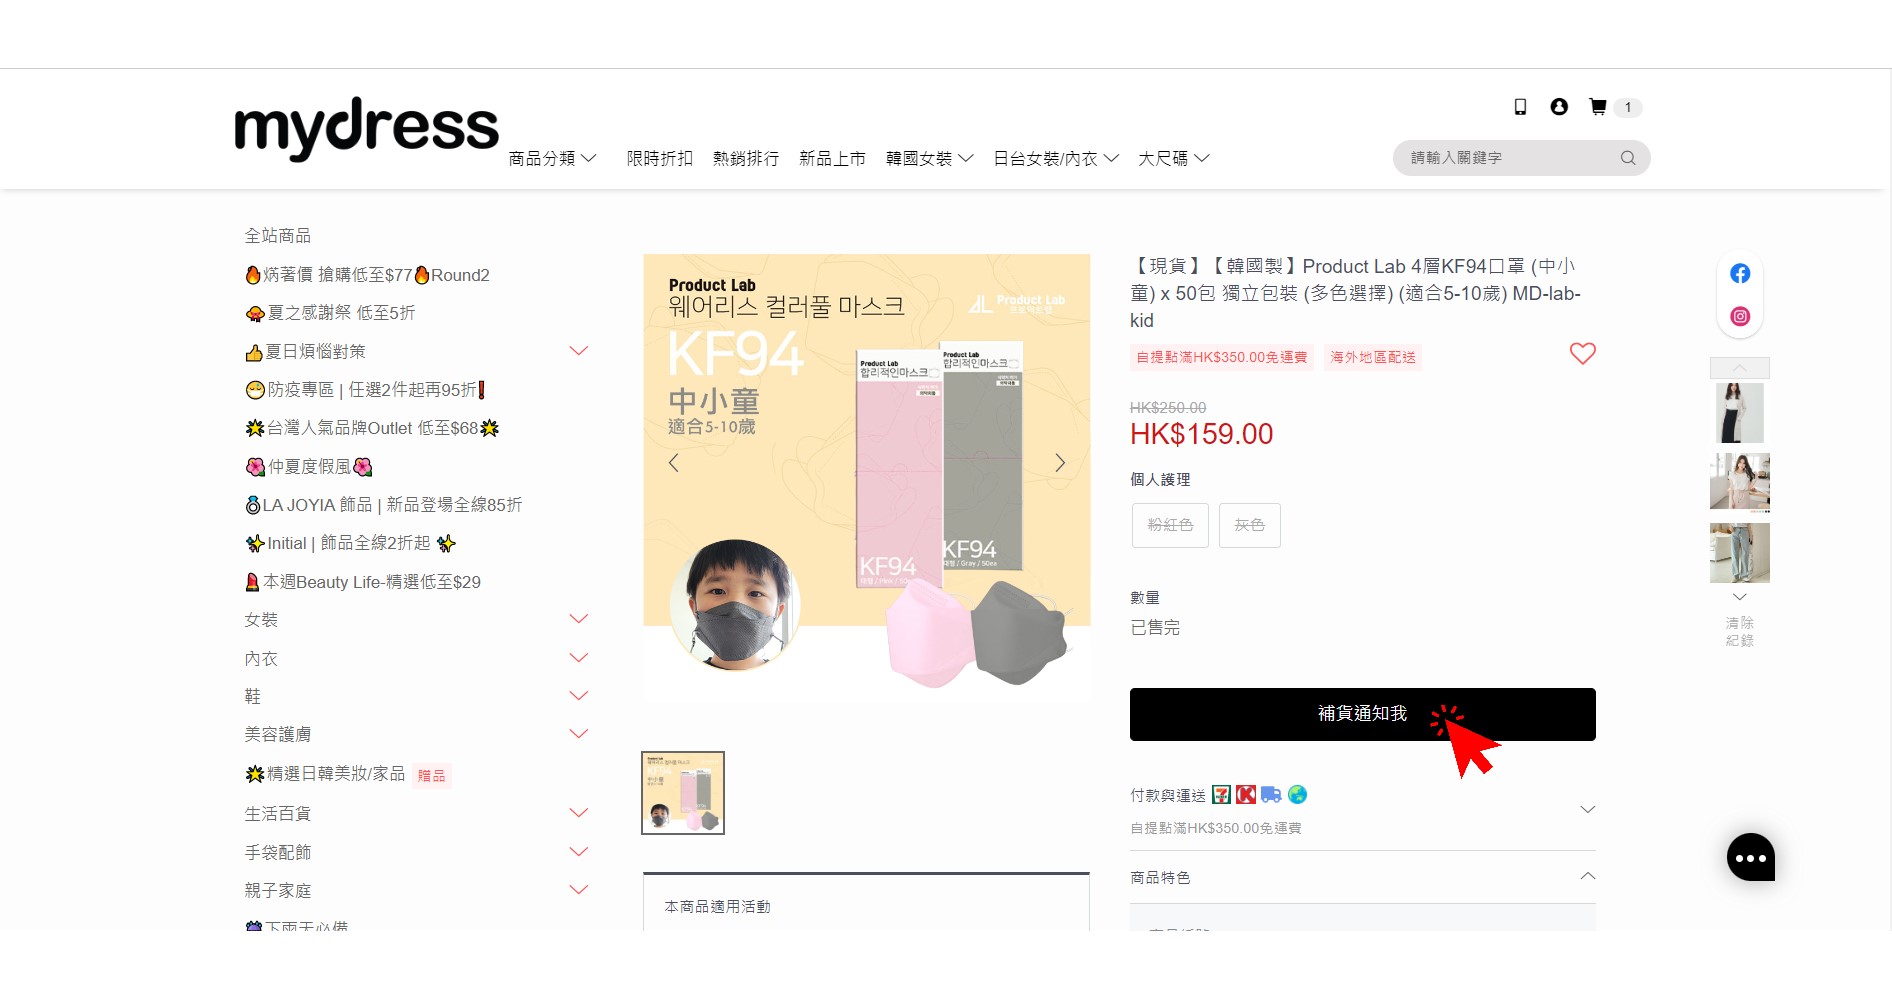1892x1000 pixels.
Task: Click the main KF94 product image
Action: tap(866, 477)
